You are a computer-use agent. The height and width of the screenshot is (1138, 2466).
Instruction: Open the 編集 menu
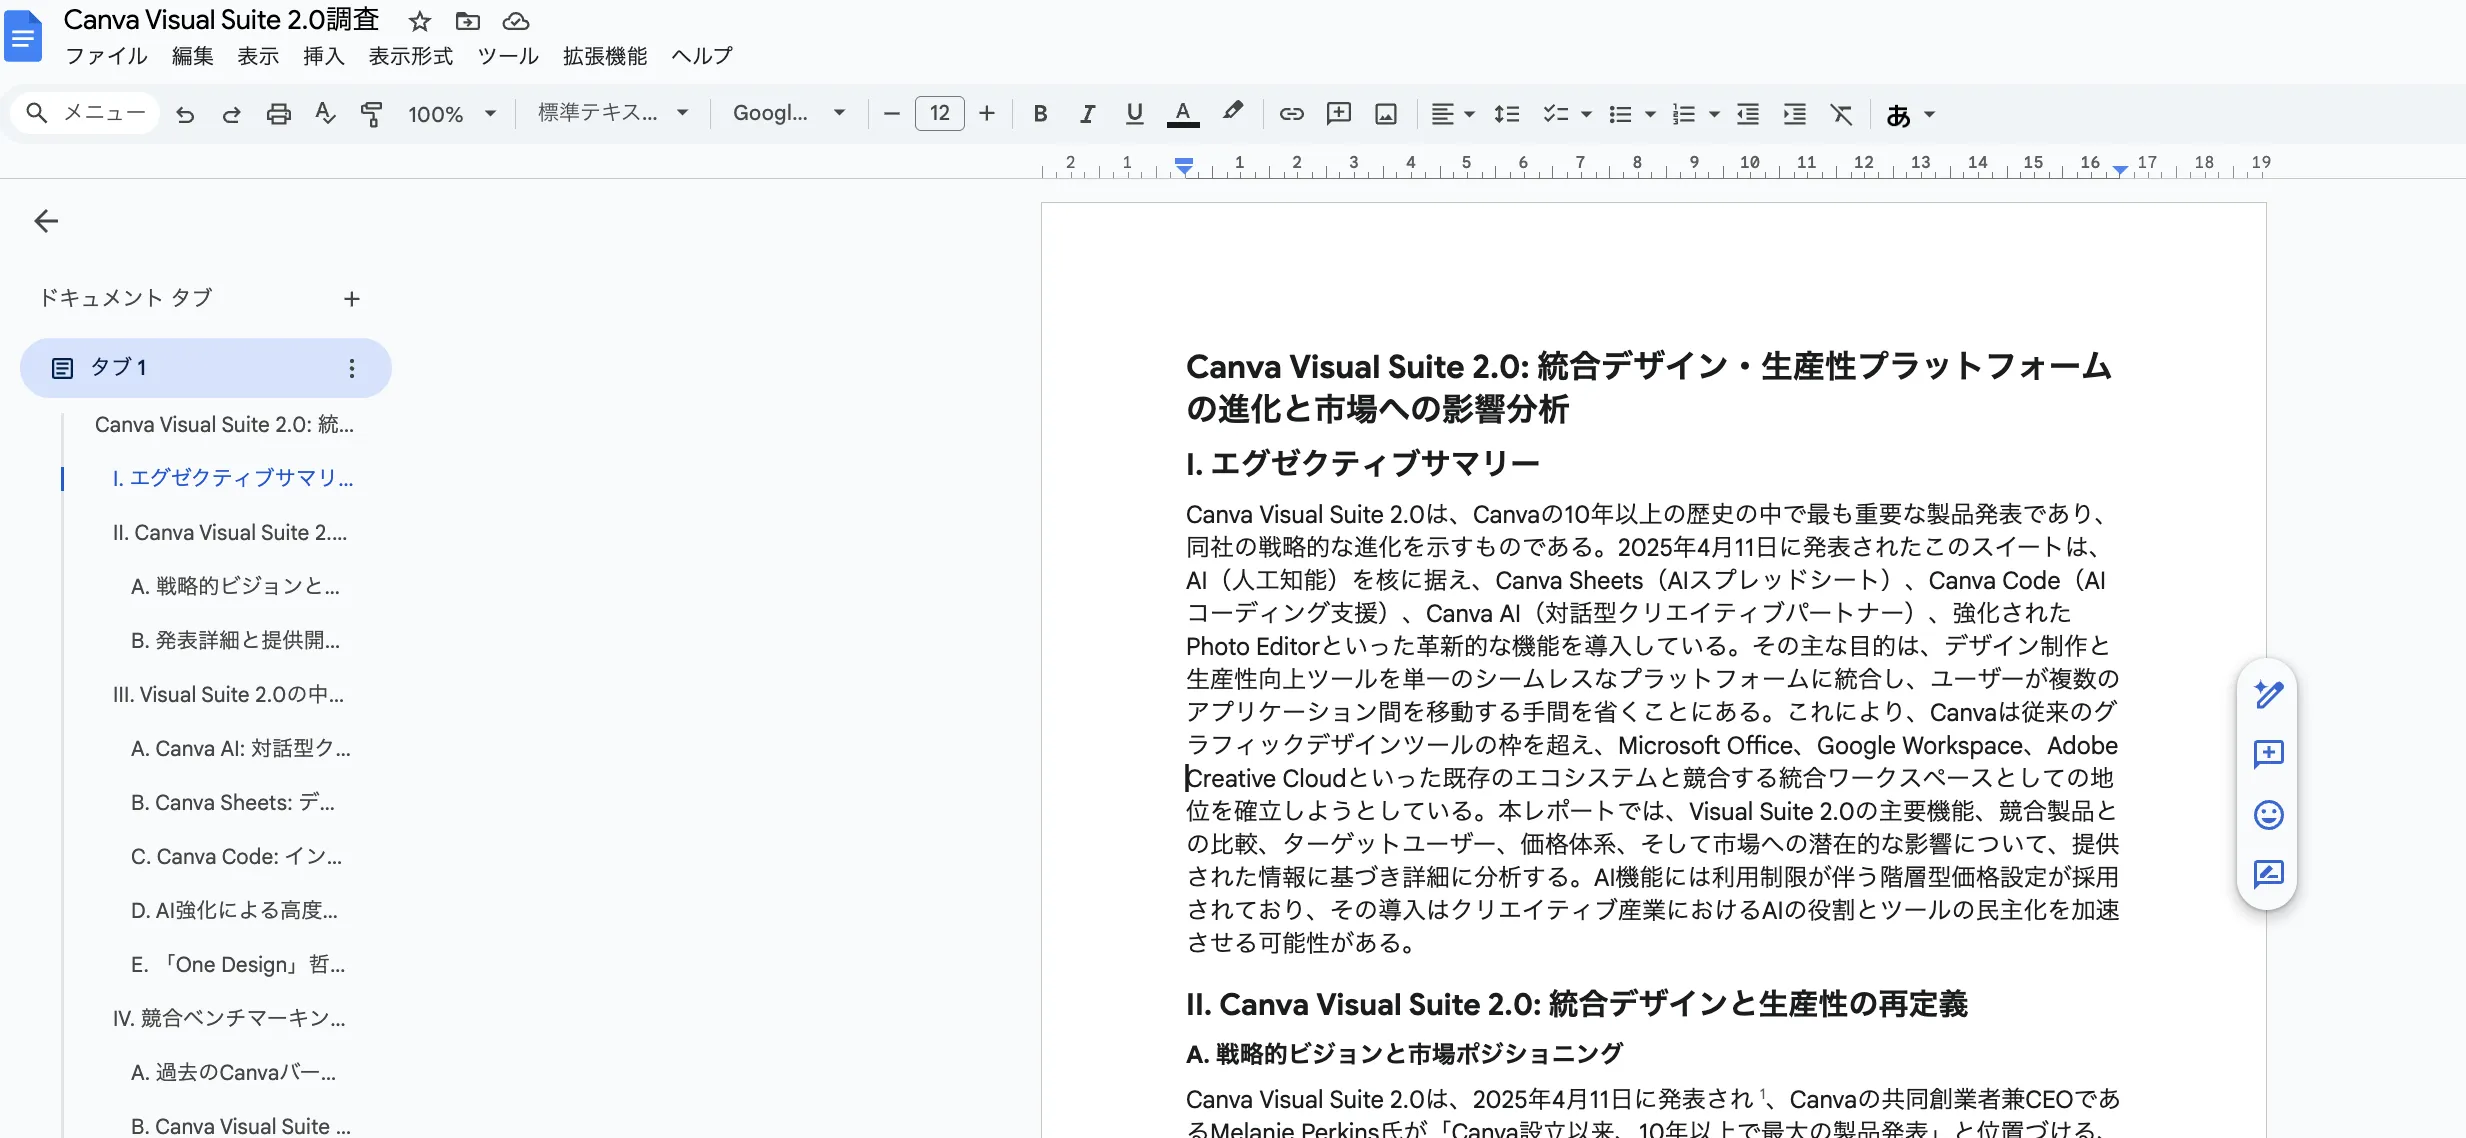(x=193, y=56)
